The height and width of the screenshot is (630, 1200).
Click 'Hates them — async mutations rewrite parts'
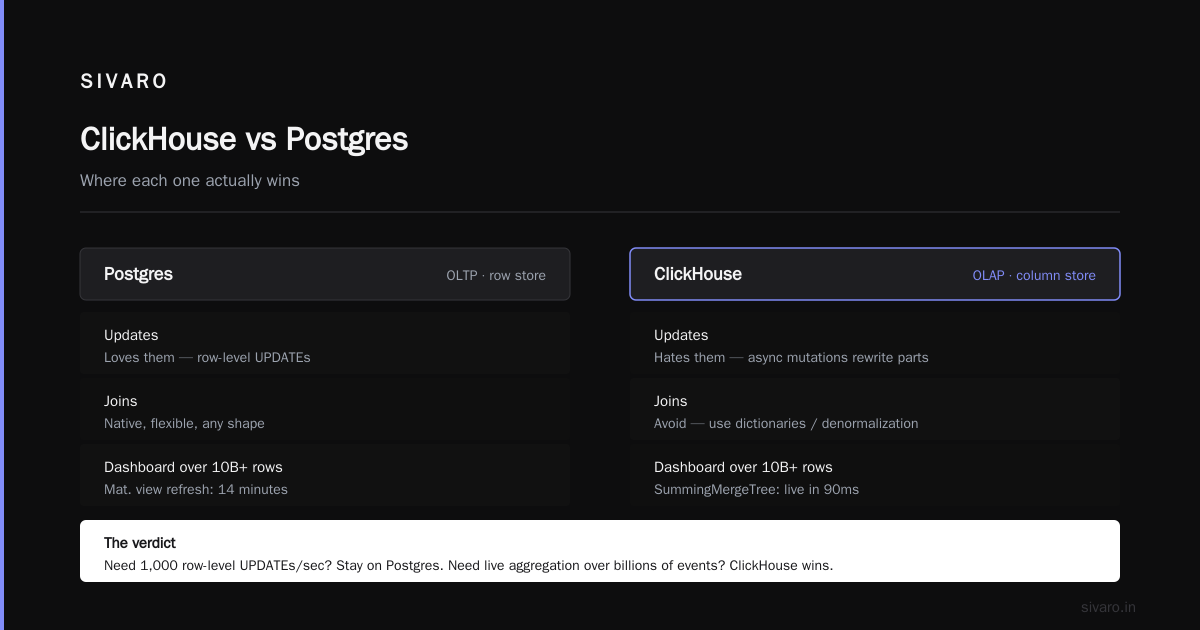click(x=791, y=357)
